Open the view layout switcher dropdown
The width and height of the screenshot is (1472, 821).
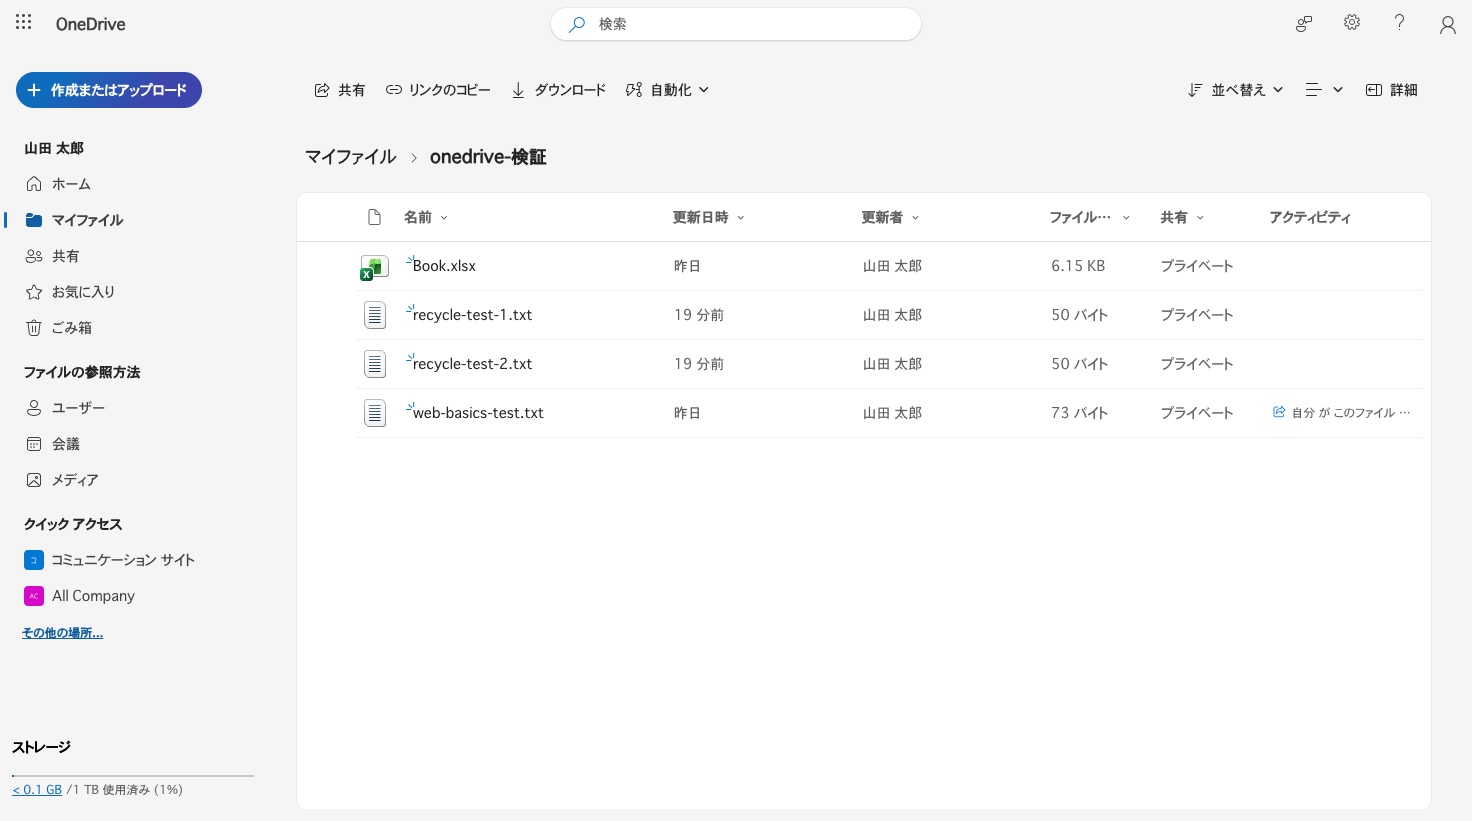point(1324,90)
